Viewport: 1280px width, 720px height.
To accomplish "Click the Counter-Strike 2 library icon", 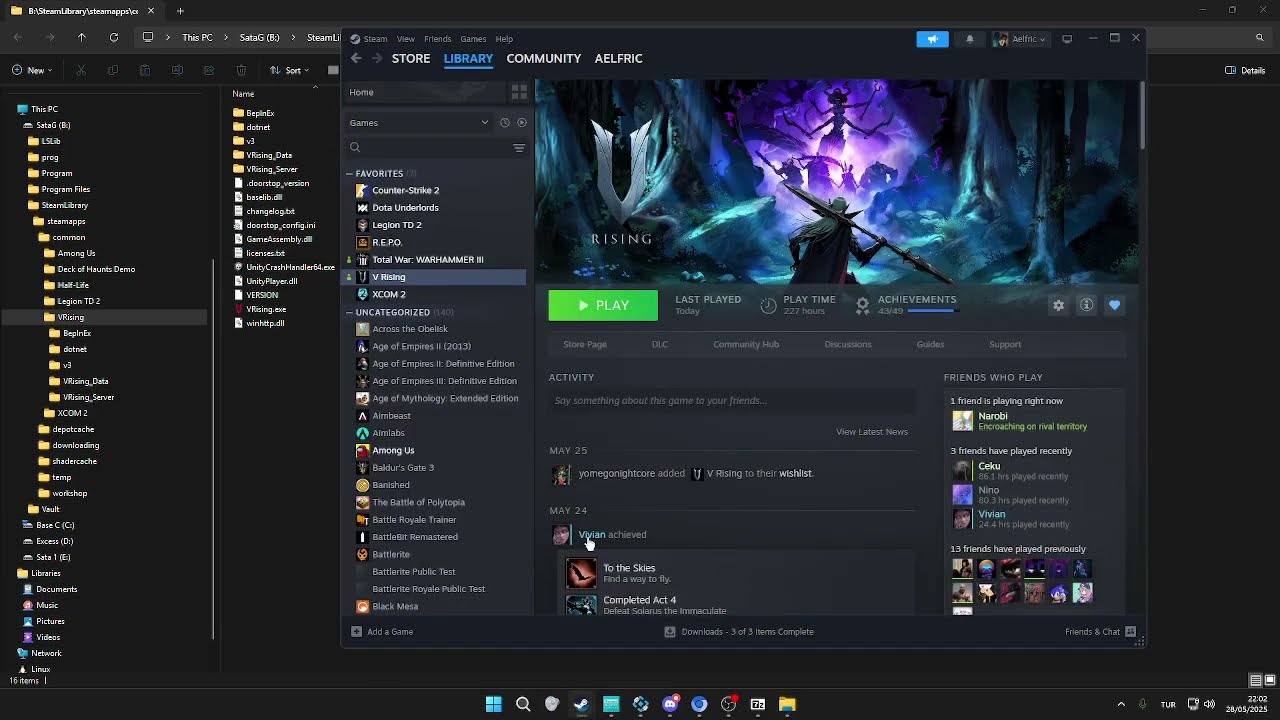I will 362,190.
